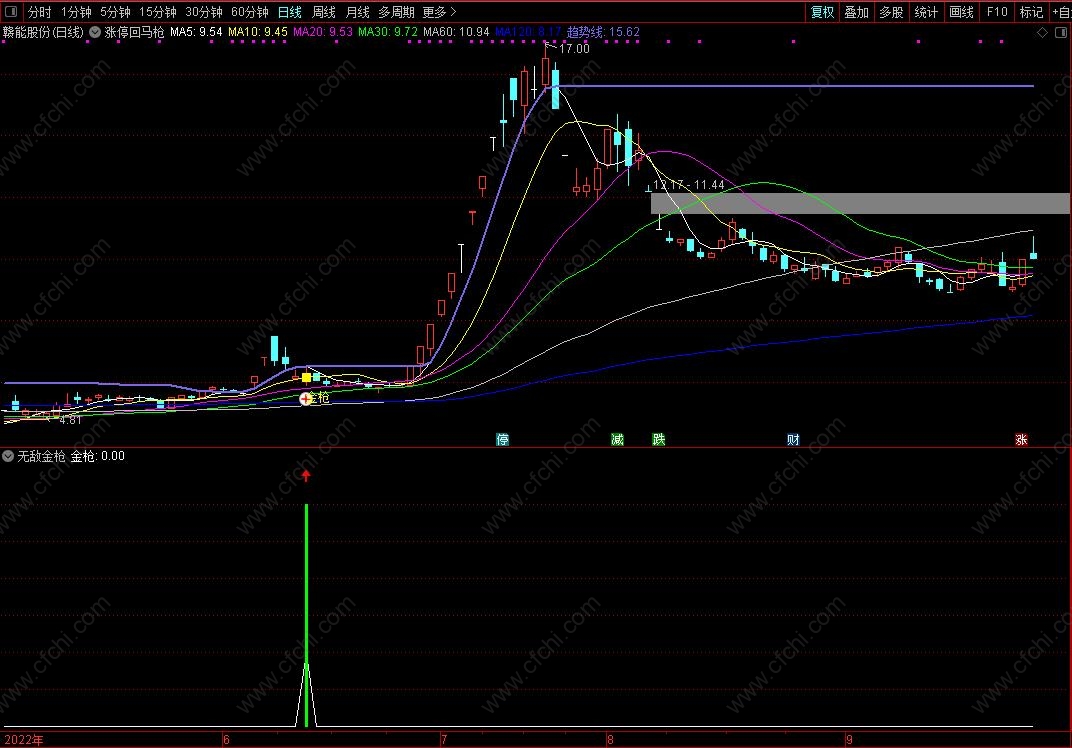Click the diamond icon in chart corner
The image size is (1072, 748).
pyautogui.click(x=1042, y=32)
